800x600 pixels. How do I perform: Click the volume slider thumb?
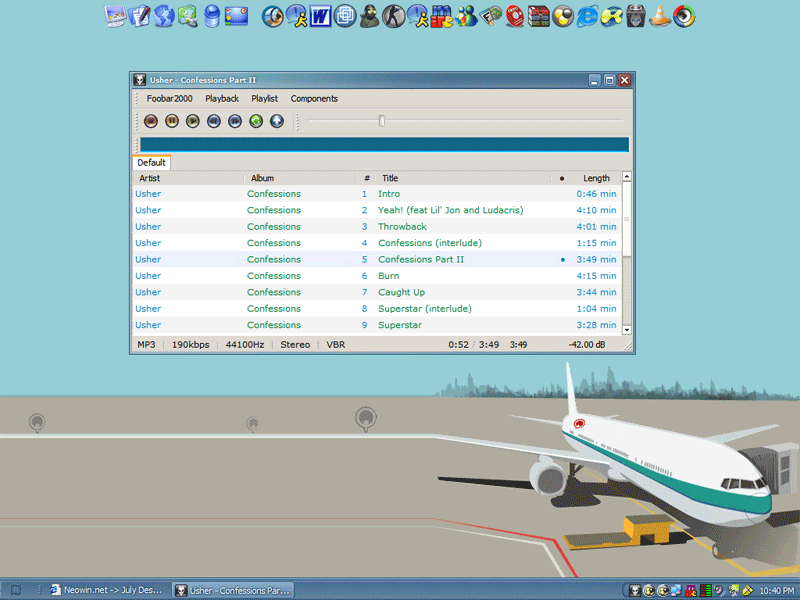point(382,121)
